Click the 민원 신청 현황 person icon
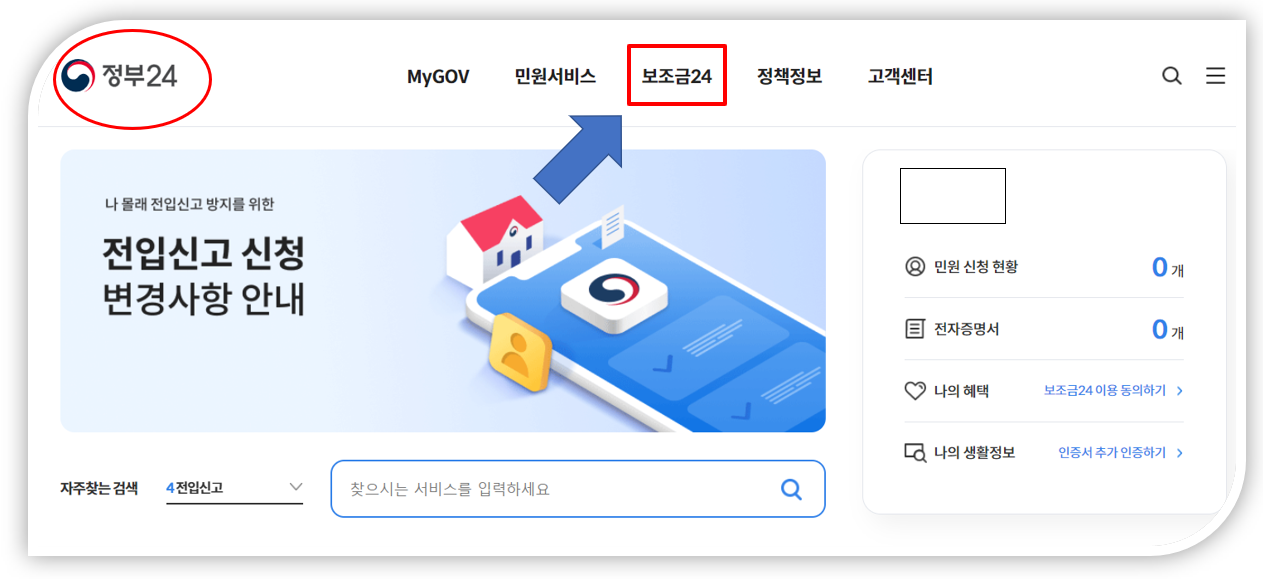Viewport: 1263px width, 579px height. point(914,267)
